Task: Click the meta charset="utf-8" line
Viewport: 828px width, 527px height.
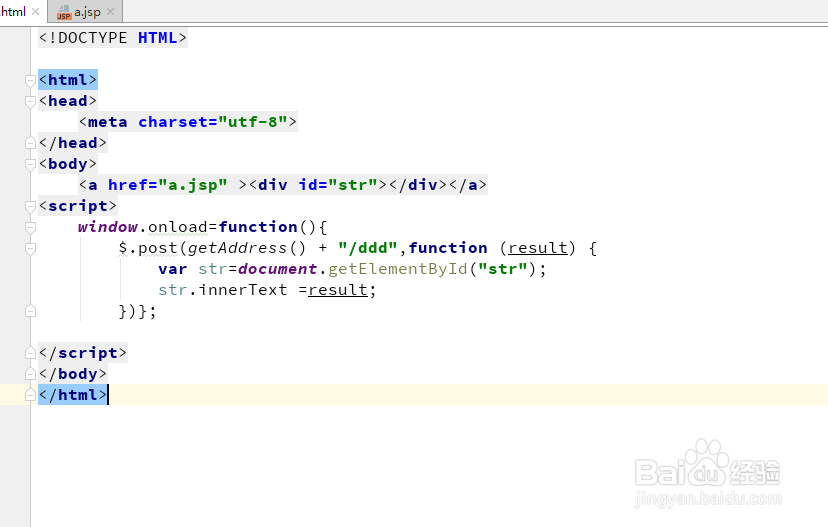Action: (x=188, y=122)
